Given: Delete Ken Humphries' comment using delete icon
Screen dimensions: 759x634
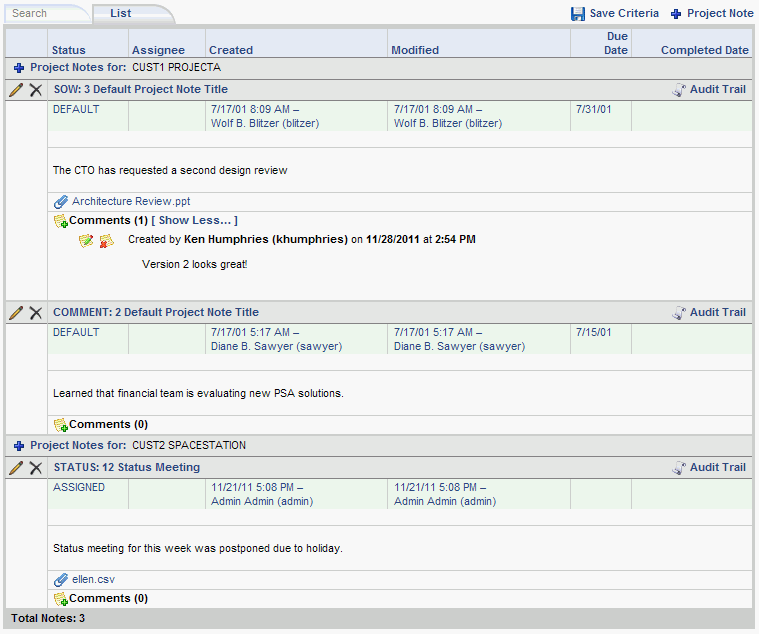Looking at the screenshot, I should pos(106,240).
